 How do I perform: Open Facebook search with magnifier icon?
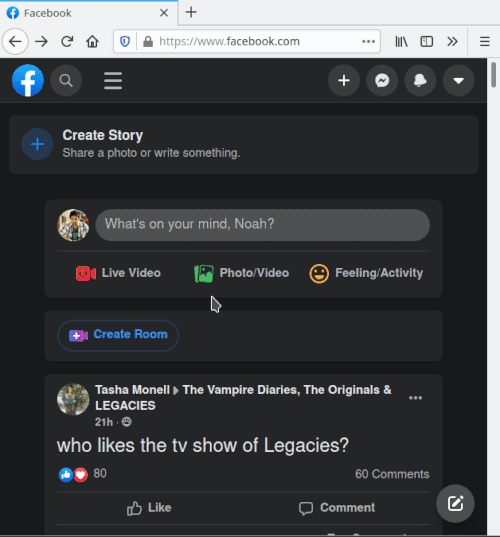pyautogui.click(x=66, y=80)
